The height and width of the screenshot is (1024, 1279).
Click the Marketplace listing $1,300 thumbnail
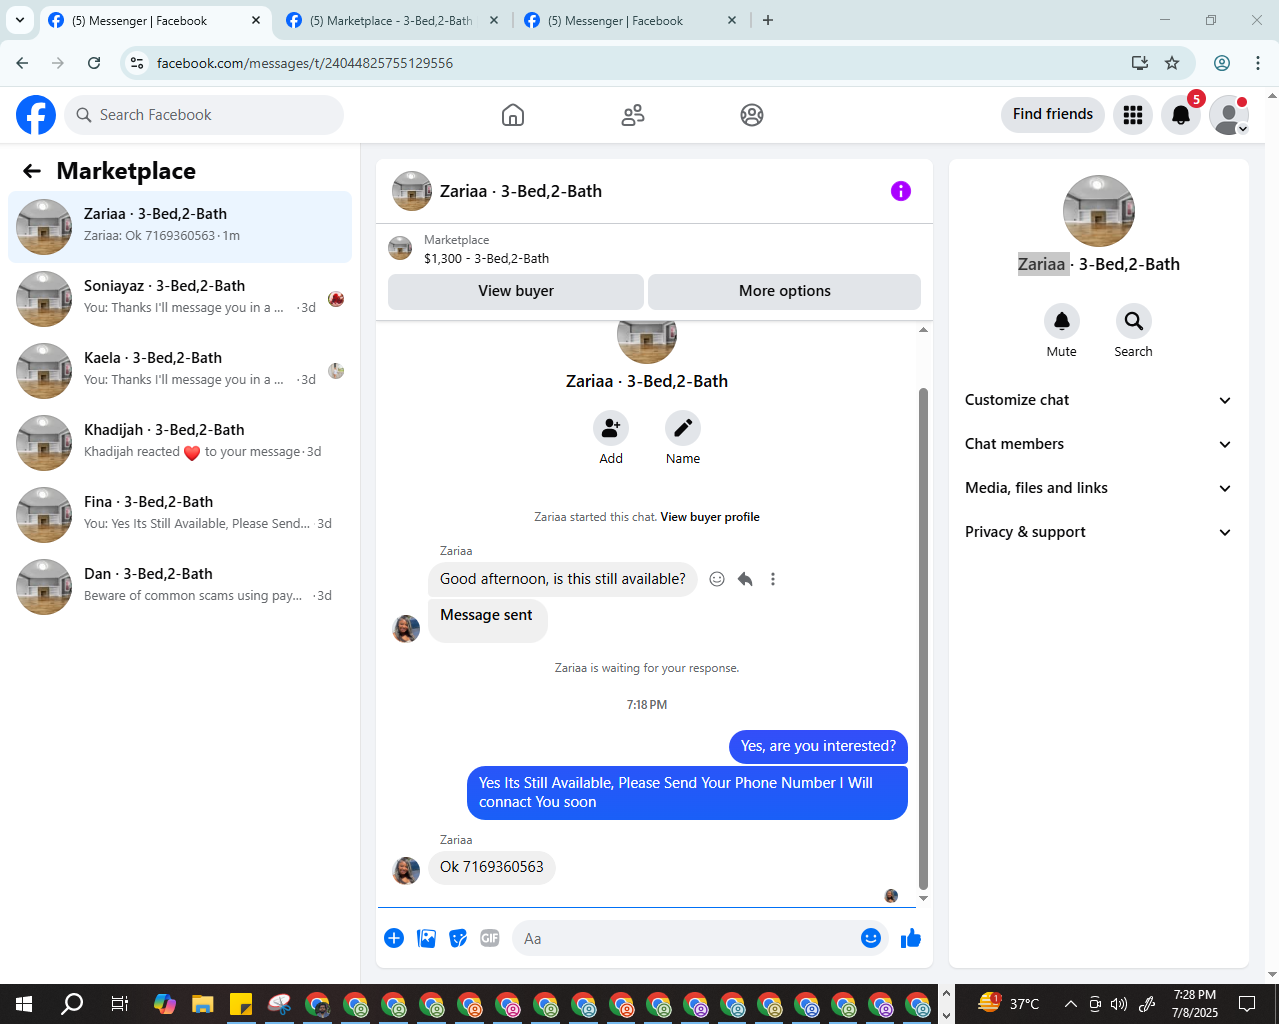[400, 248]
